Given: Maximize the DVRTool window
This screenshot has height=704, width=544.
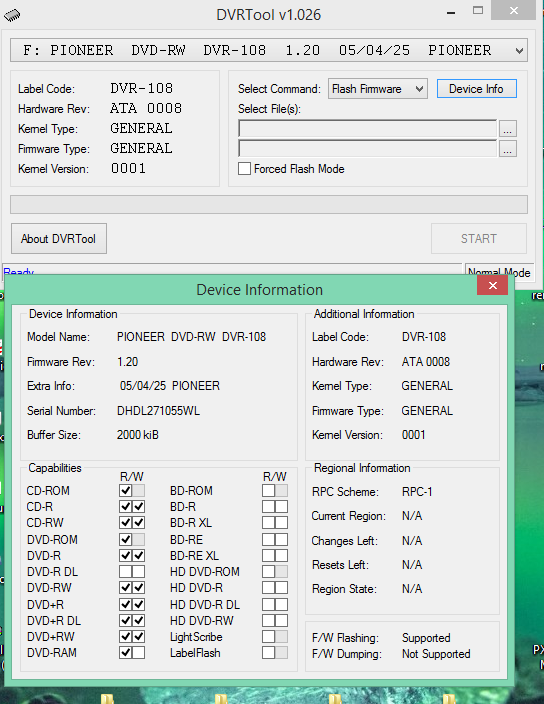Looking at the screenshot, I should (x=478, y=11).
